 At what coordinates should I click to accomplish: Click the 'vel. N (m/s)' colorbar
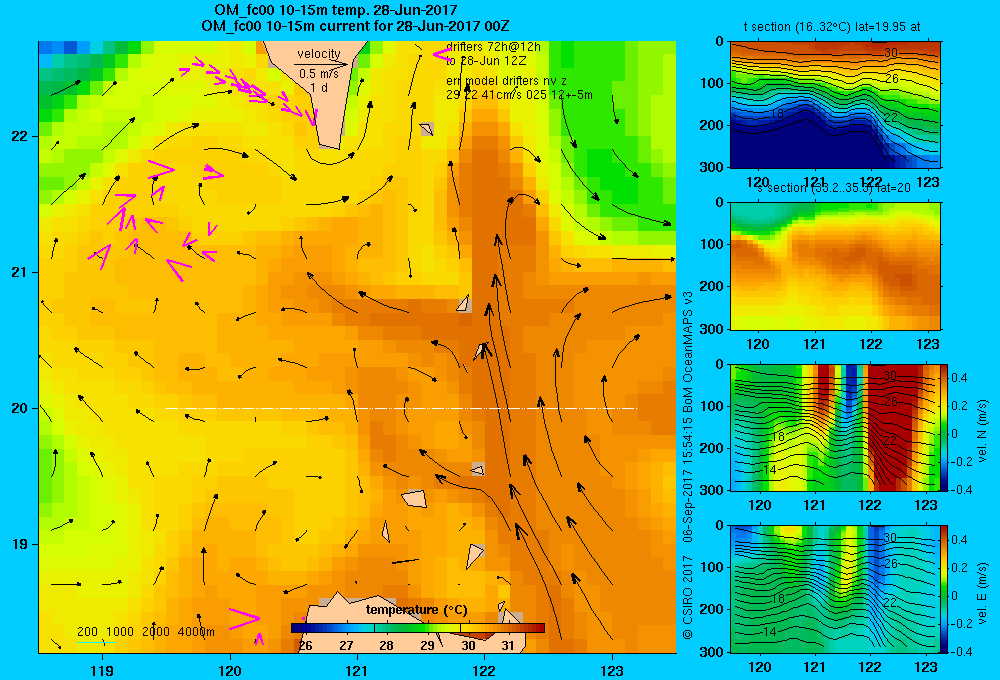click(945, 427)
